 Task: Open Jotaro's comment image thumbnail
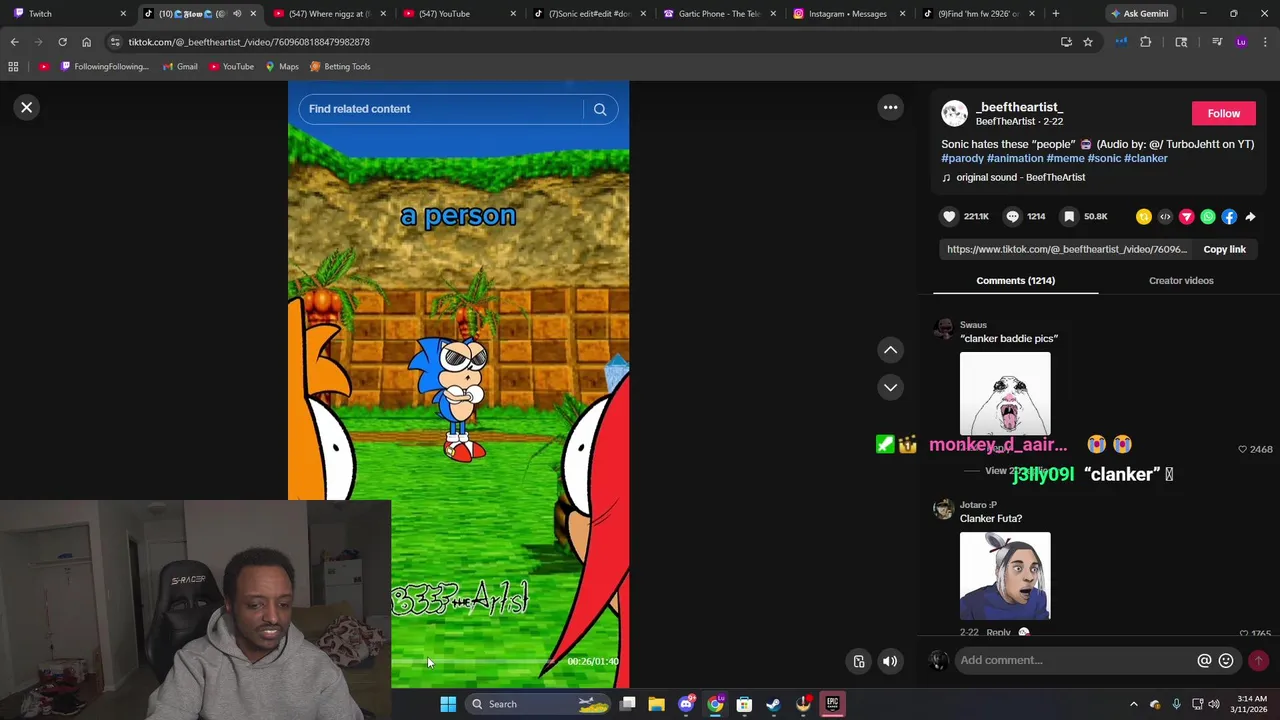click(1005, 576)
